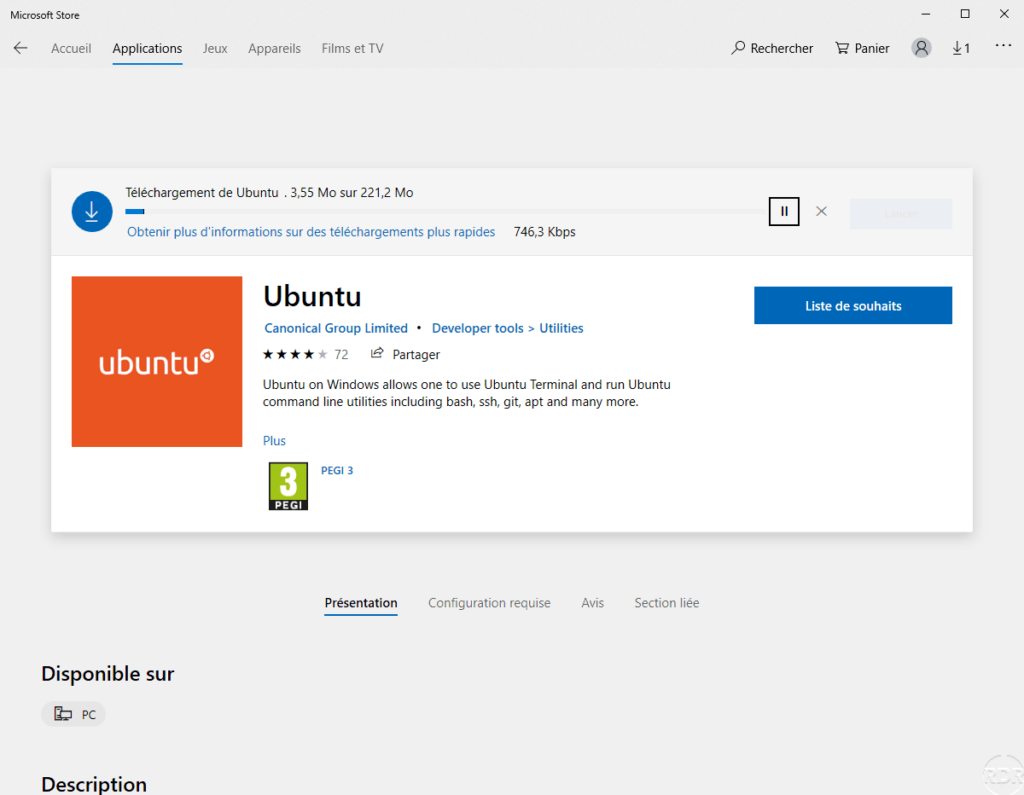Switch to the Jeux tab
Viewport: 1024px width, 795px height.
(215, 48)
